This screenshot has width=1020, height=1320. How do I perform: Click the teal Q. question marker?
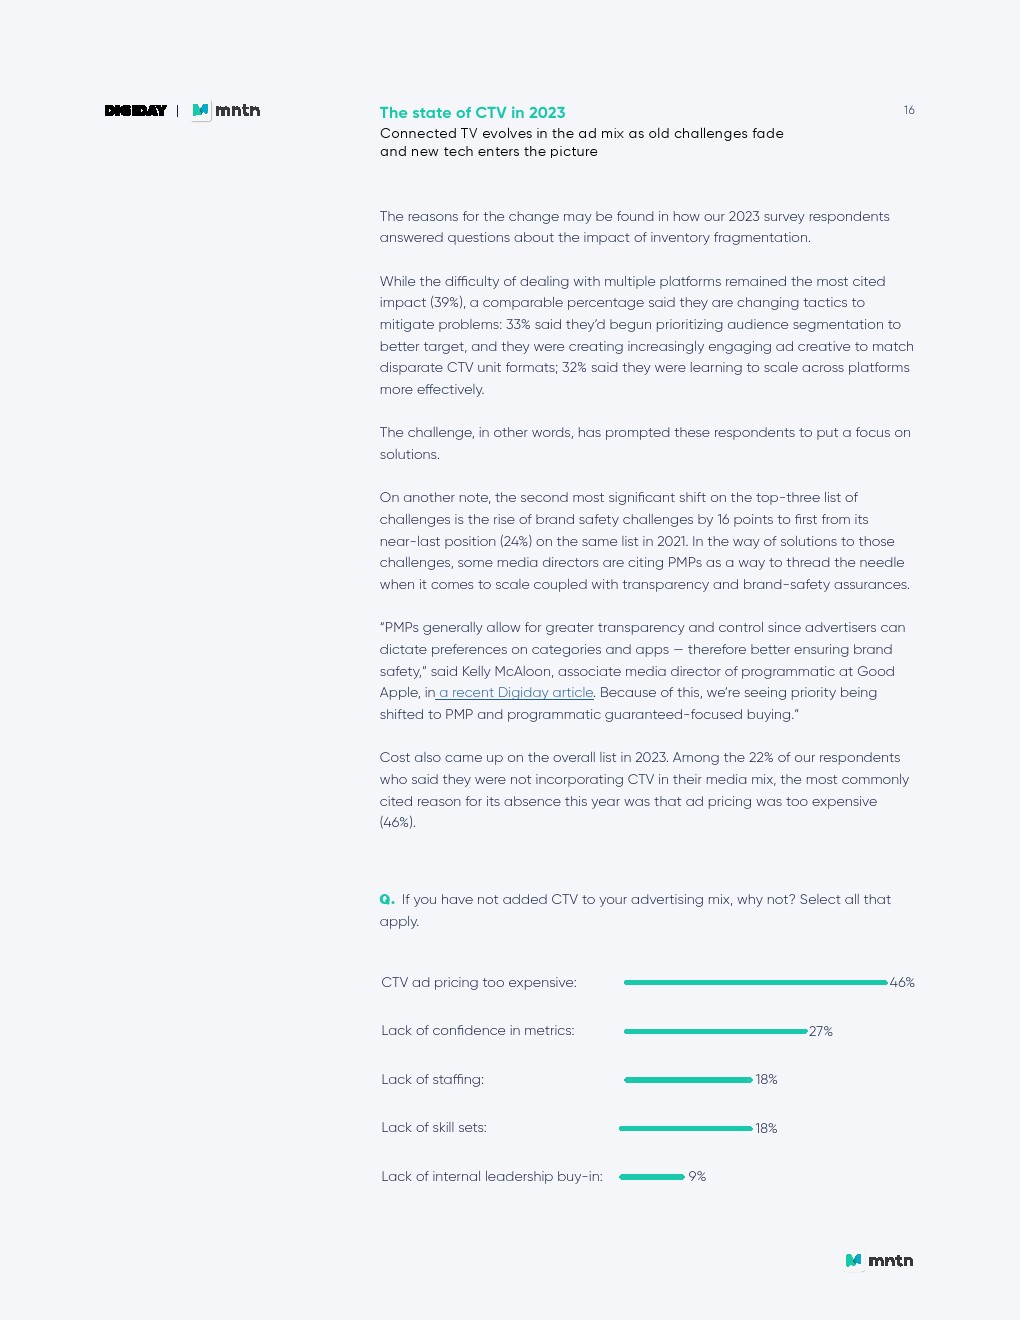click(x=387, y=900)
